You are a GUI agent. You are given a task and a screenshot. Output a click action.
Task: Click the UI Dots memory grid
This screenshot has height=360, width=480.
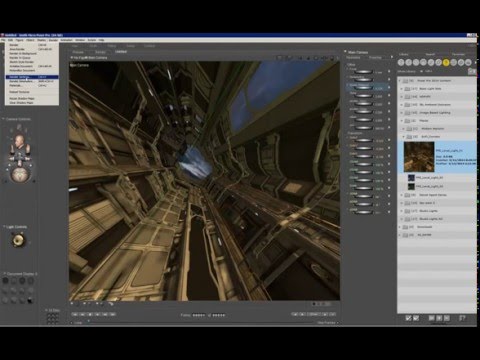pyautogui.click(x=52, y=319)
